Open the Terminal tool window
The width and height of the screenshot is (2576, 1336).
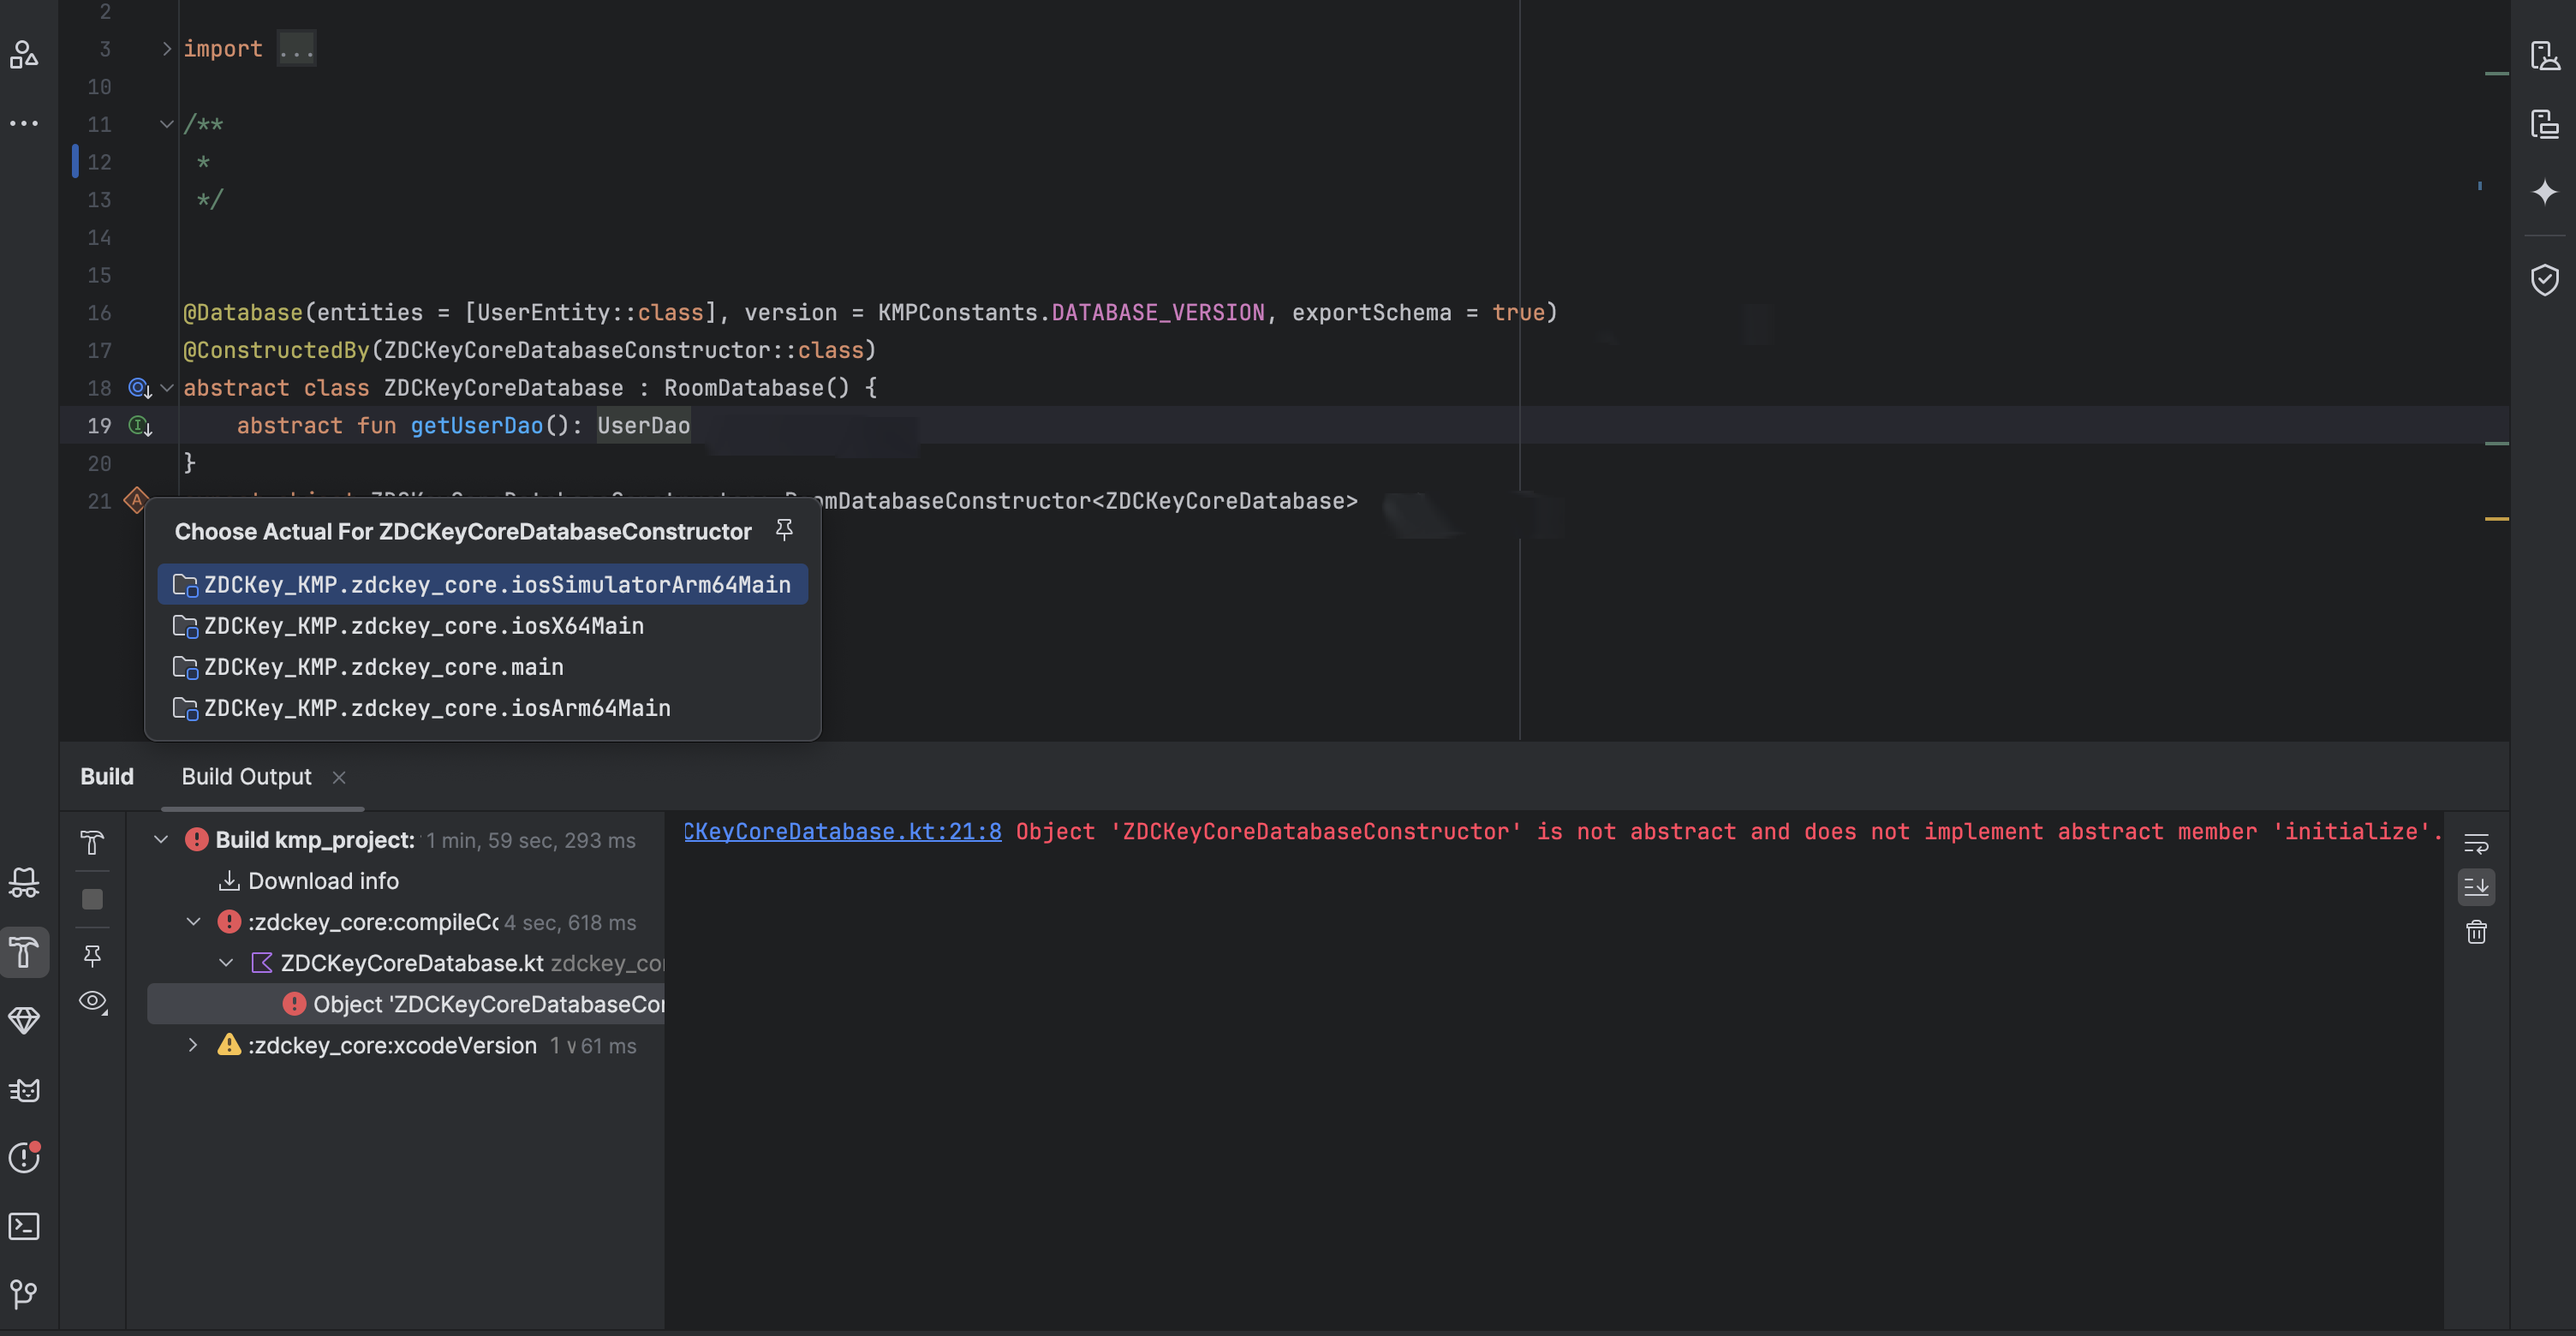click(x=24, y=1226)
